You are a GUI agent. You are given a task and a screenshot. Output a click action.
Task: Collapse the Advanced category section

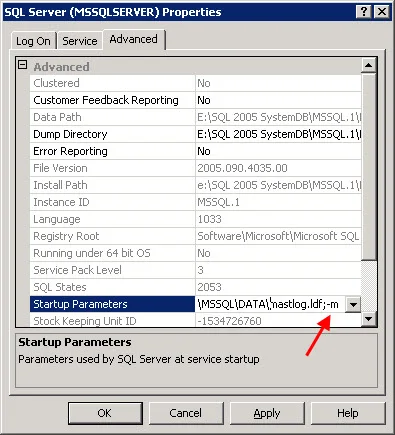[22, 65]
